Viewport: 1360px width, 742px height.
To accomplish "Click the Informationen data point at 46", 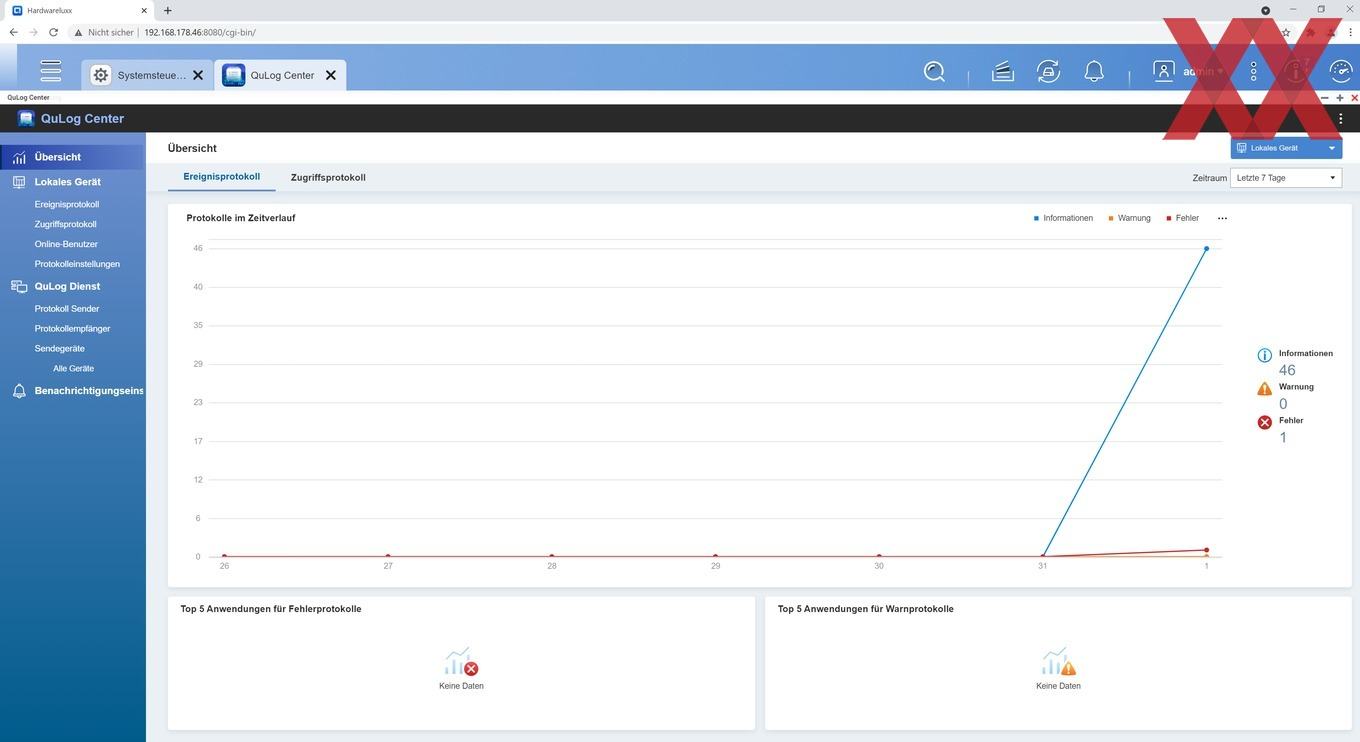I will (x=1206, y=248).
